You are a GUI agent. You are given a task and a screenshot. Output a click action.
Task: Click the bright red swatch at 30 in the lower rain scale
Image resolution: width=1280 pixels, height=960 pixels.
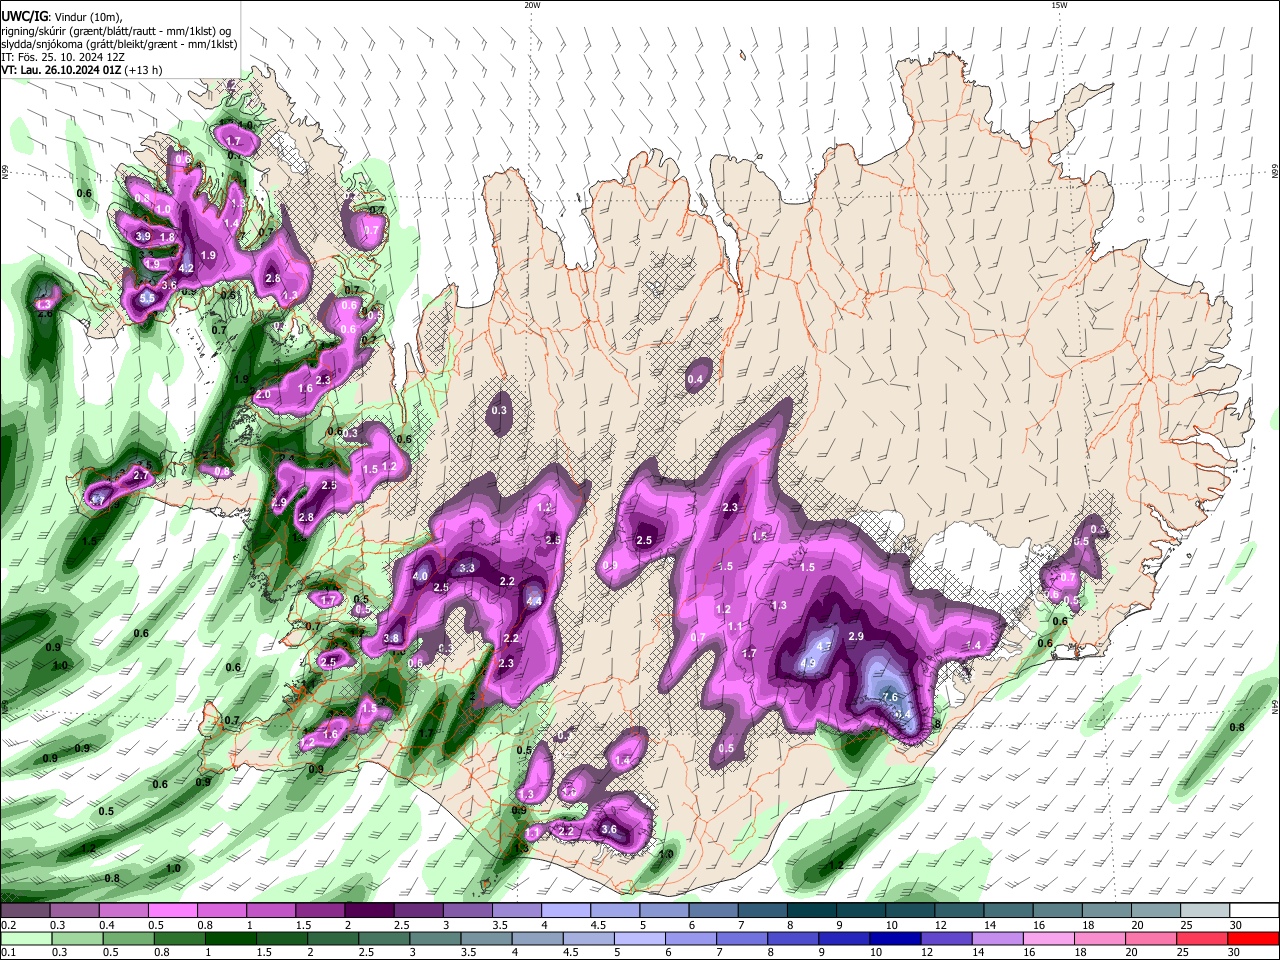click(x=1253, y=938)
